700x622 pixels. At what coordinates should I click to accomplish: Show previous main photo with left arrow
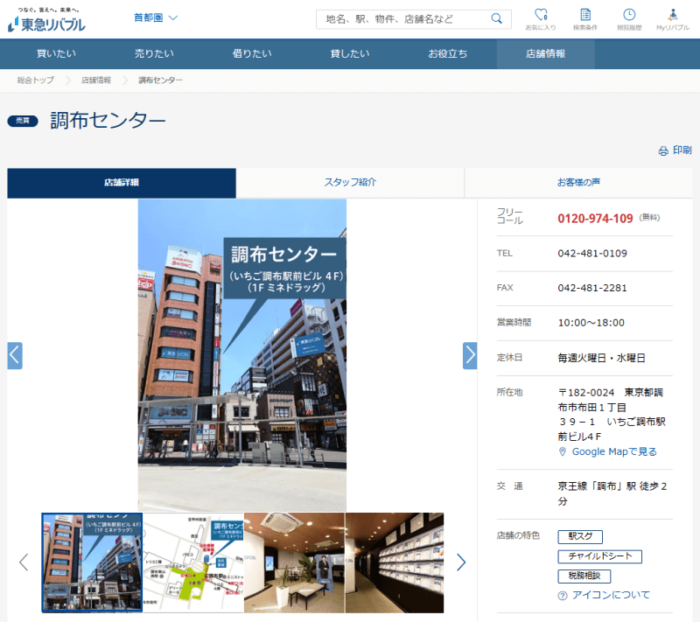click(x=15, y=355)
